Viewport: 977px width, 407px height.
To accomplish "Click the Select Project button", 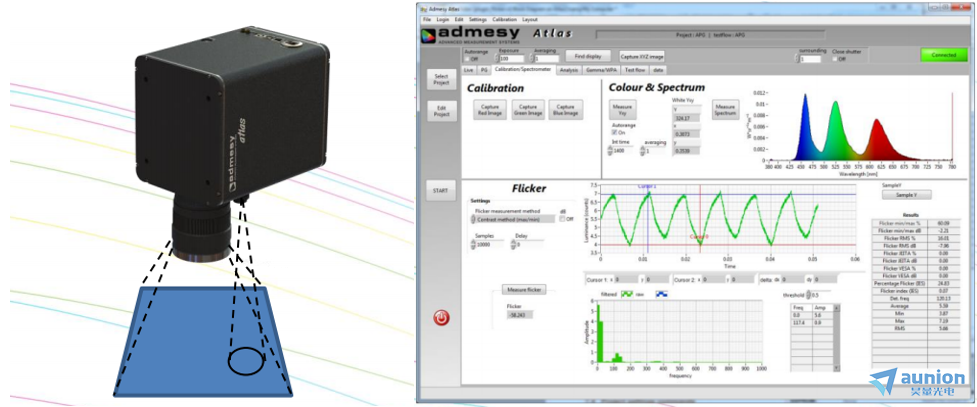I will [x=441, y=79].
